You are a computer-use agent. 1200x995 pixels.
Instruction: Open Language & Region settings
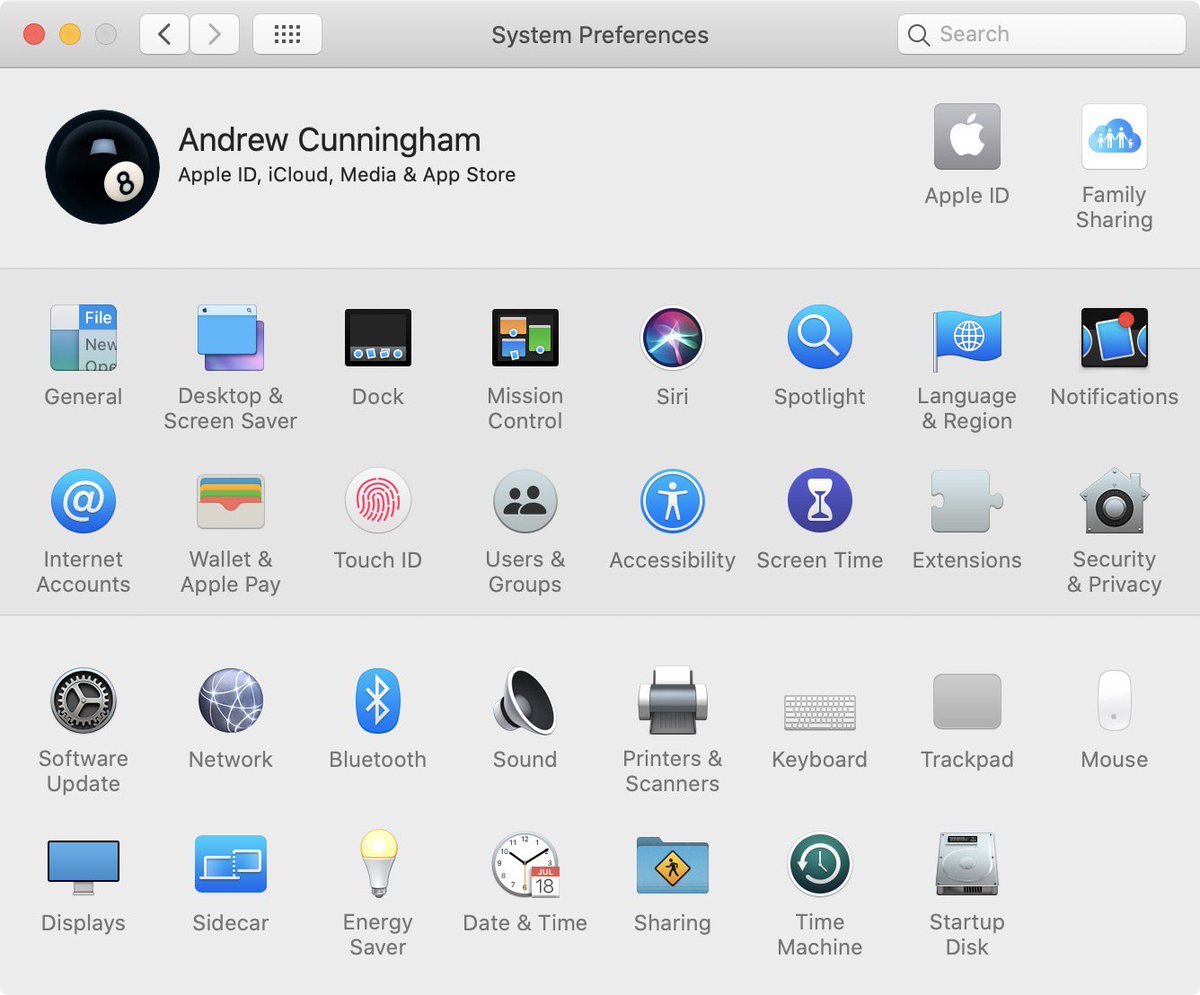click(x=967, y=340)
